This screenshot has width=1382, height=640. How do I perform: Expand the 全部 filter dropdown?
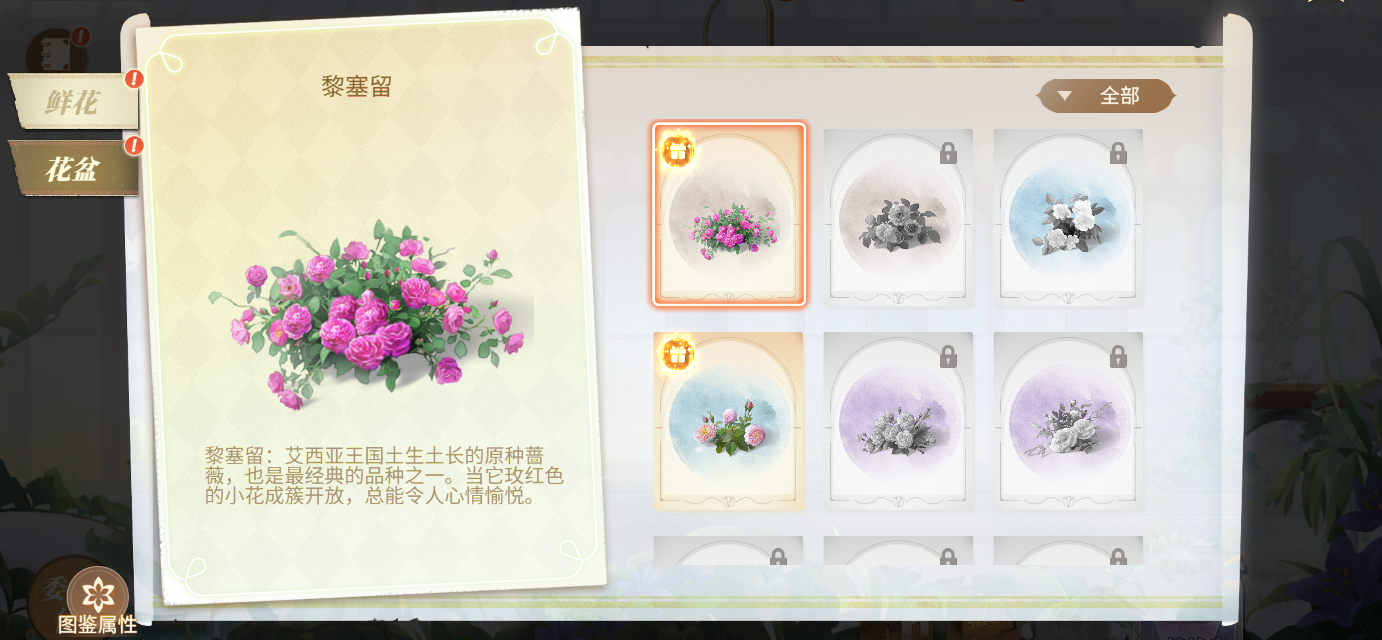1106,96
